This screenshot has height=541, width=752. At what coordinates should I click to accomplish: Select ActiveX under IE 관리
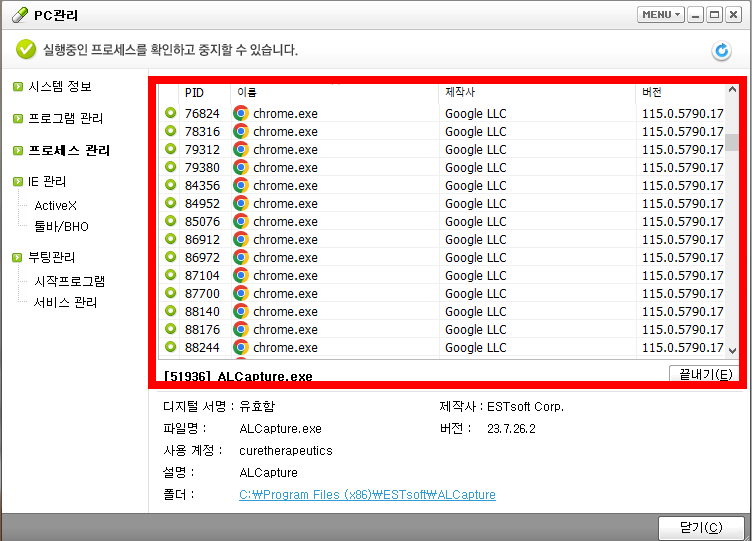coord(56,206)
